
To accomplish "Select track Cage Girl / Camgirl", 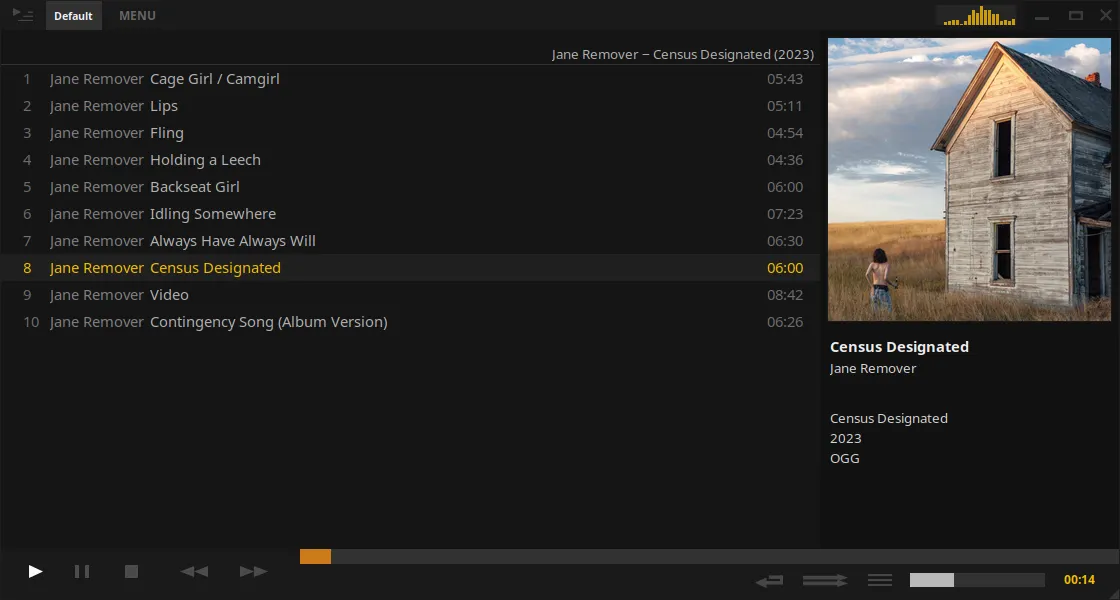I will coord(410,79).
